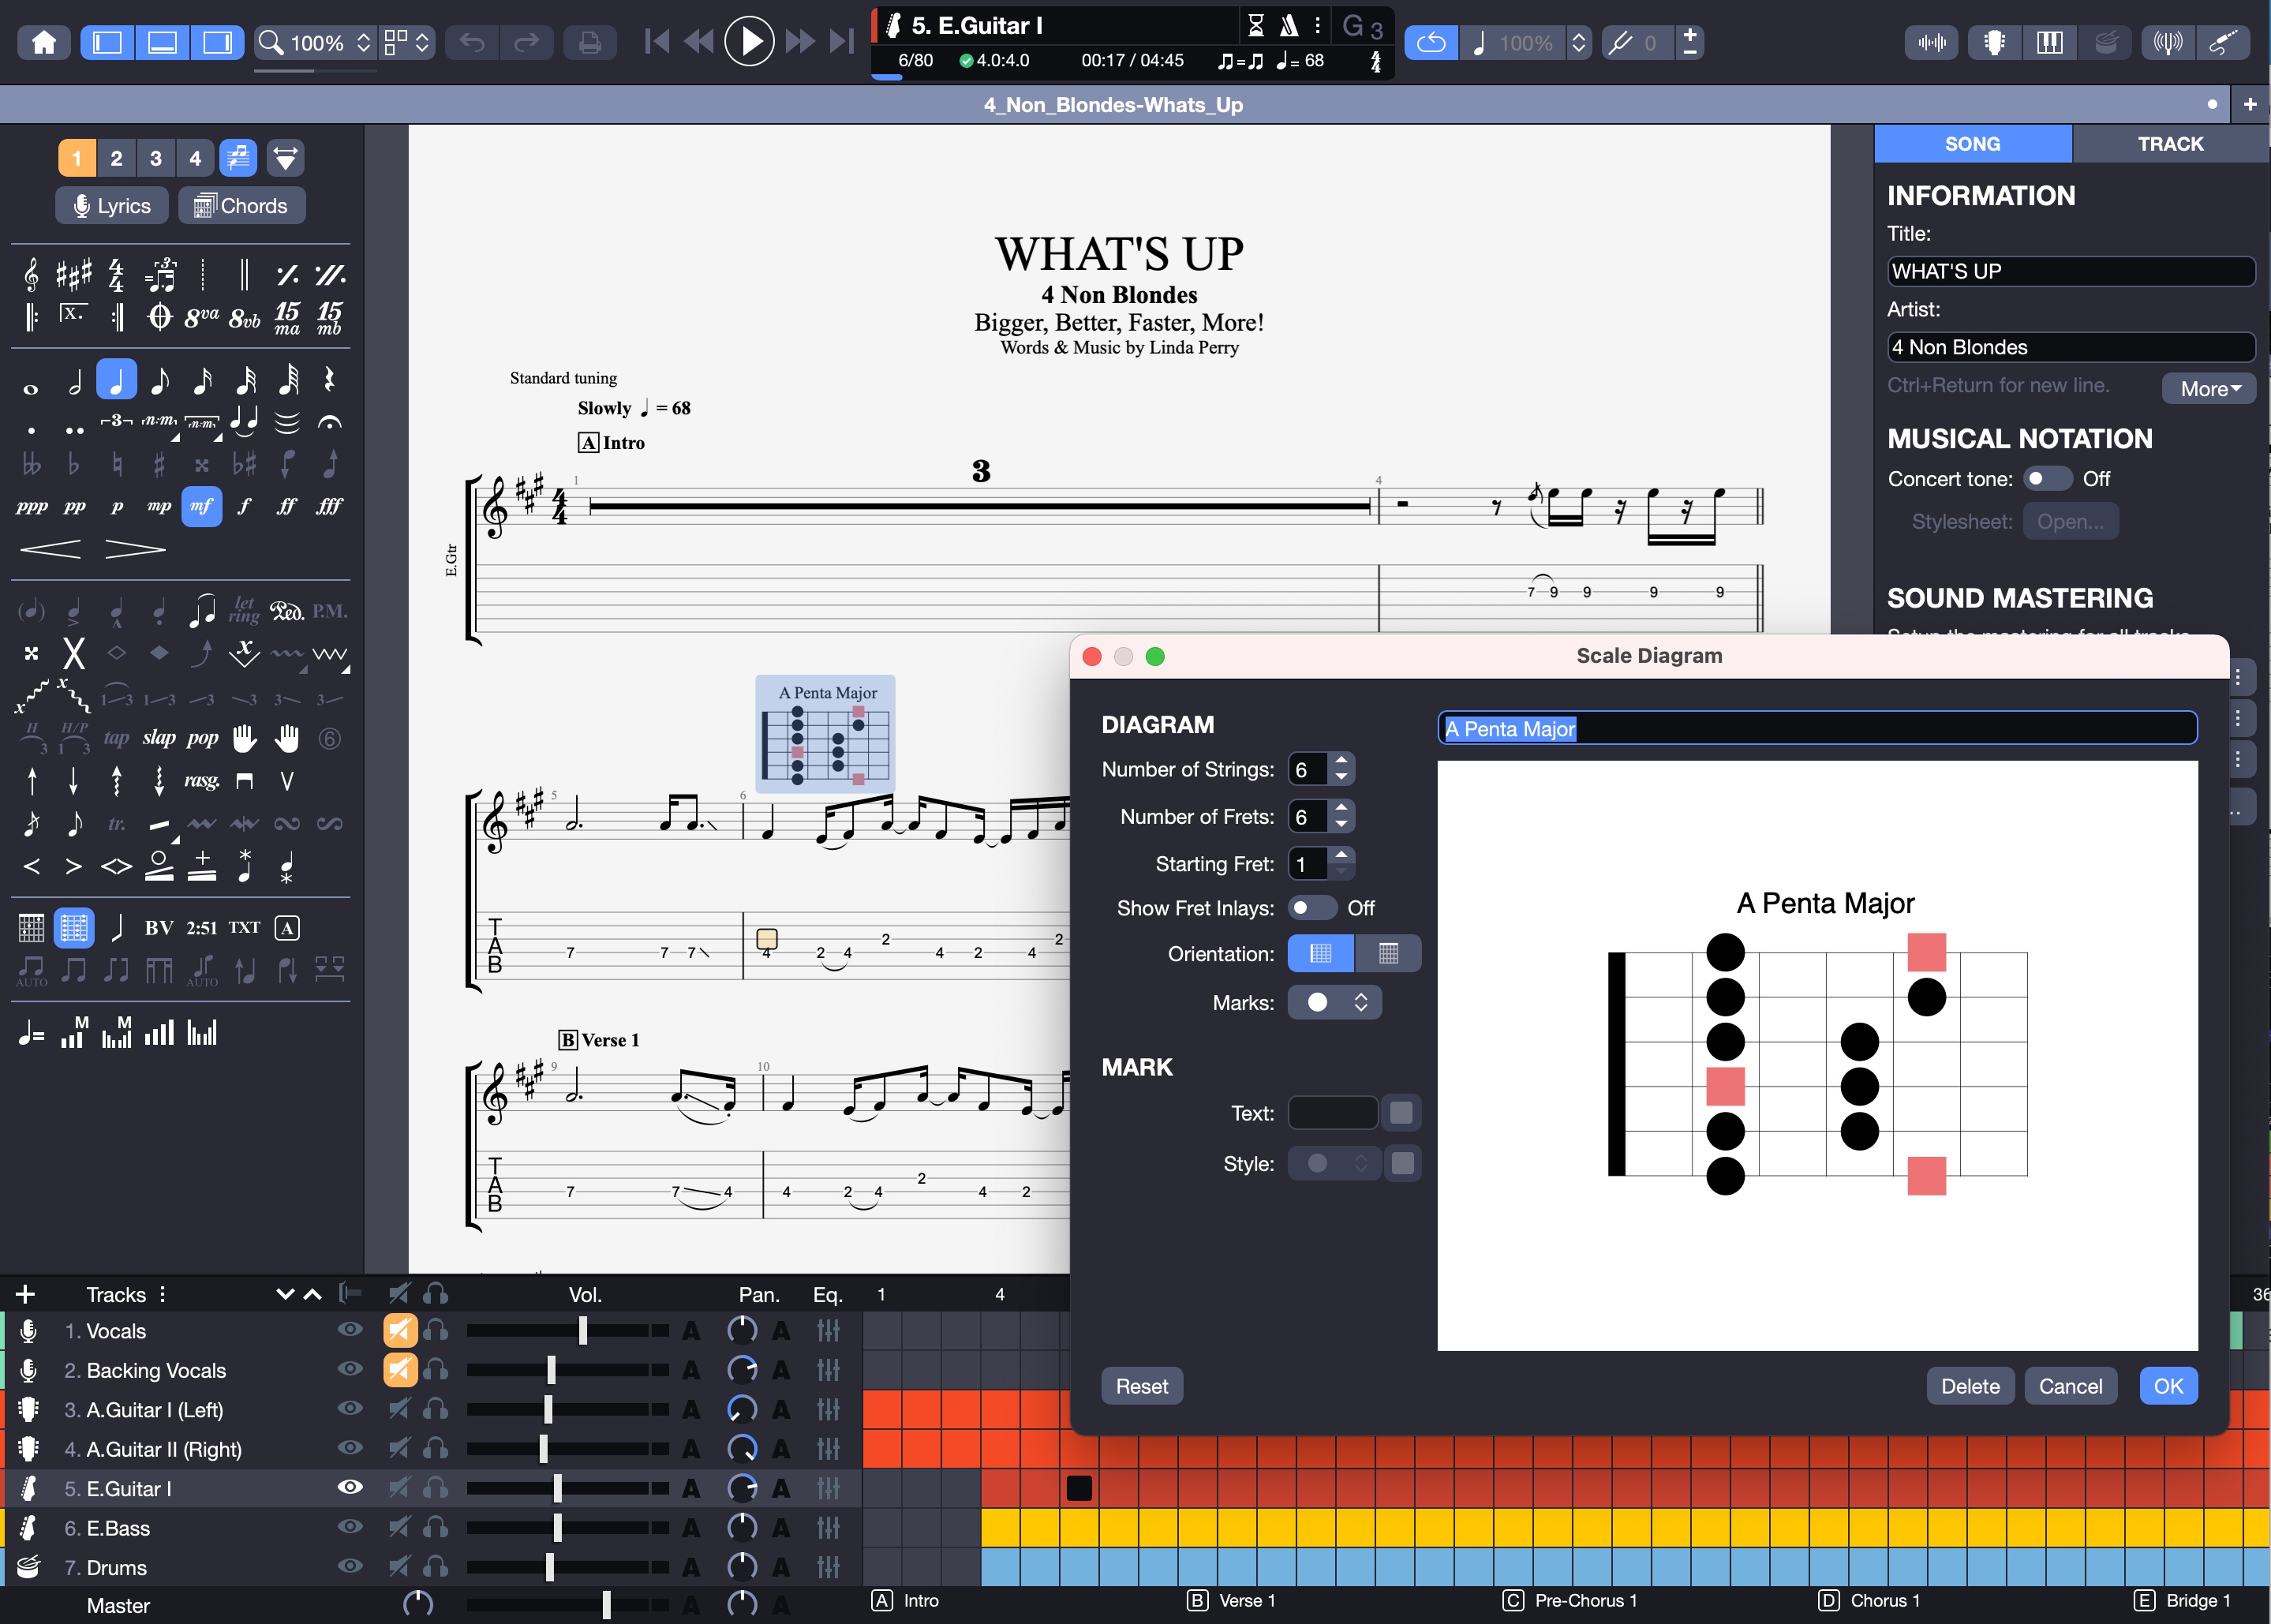The image size is (2271, 1624).
Task: Open chord diagram tool icon
Action: [x=31, y=928]
